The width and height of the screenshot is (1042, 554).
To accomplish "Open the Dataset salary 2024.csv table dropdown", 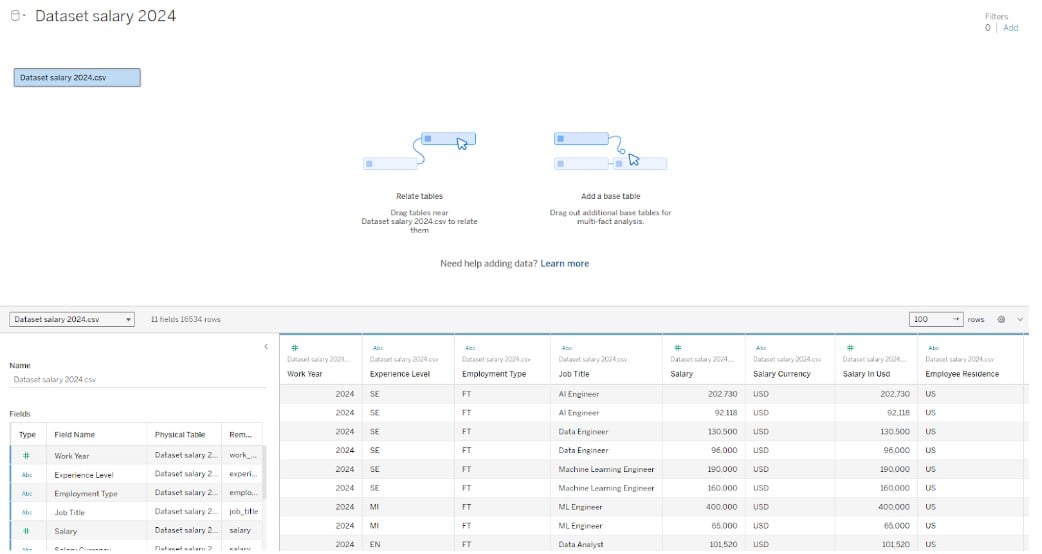I will click(72, 319).
